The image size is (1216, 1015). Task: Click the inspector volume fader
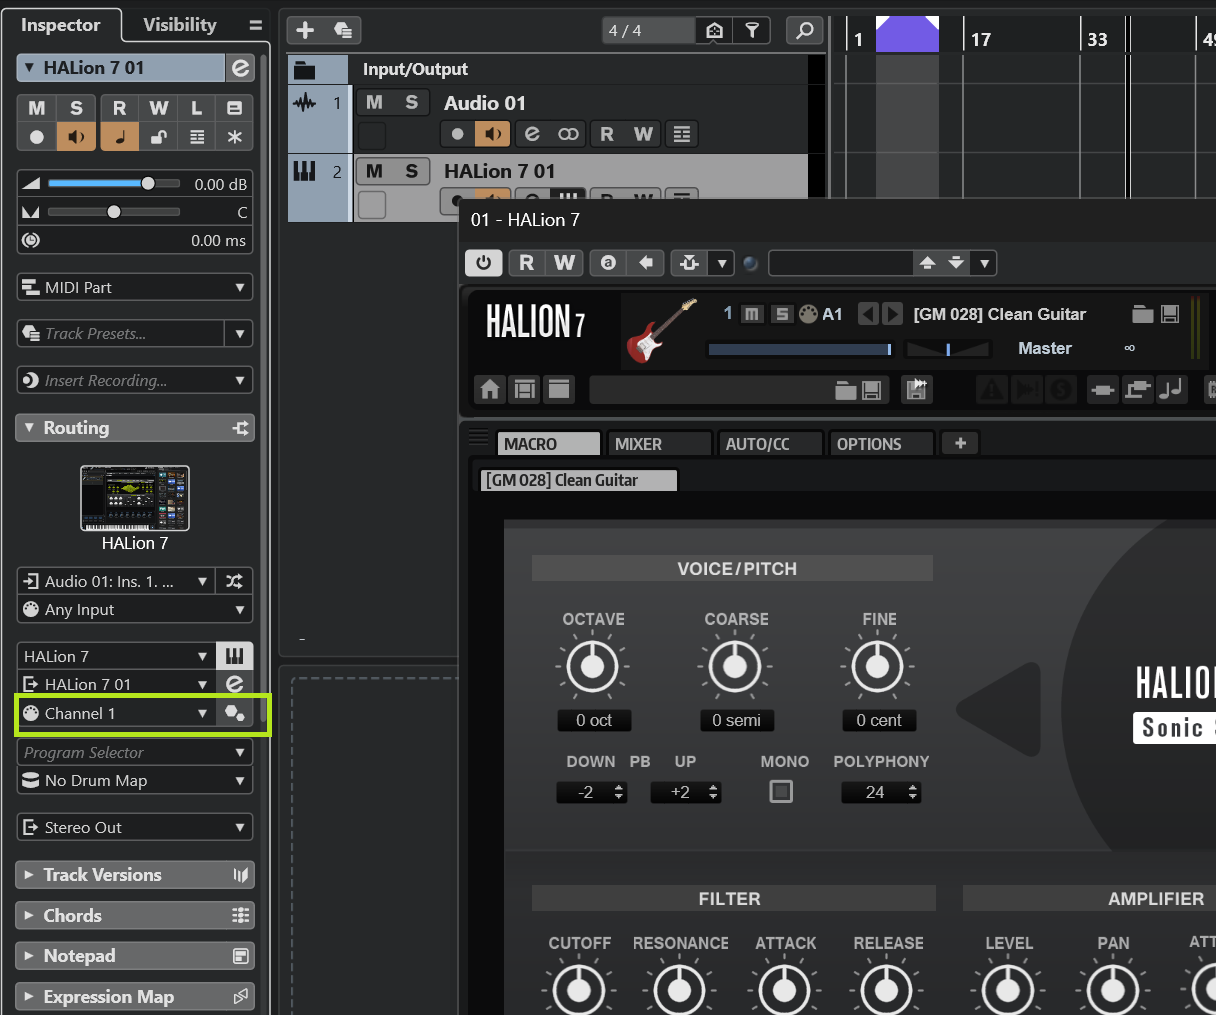(x=148, y=183)
